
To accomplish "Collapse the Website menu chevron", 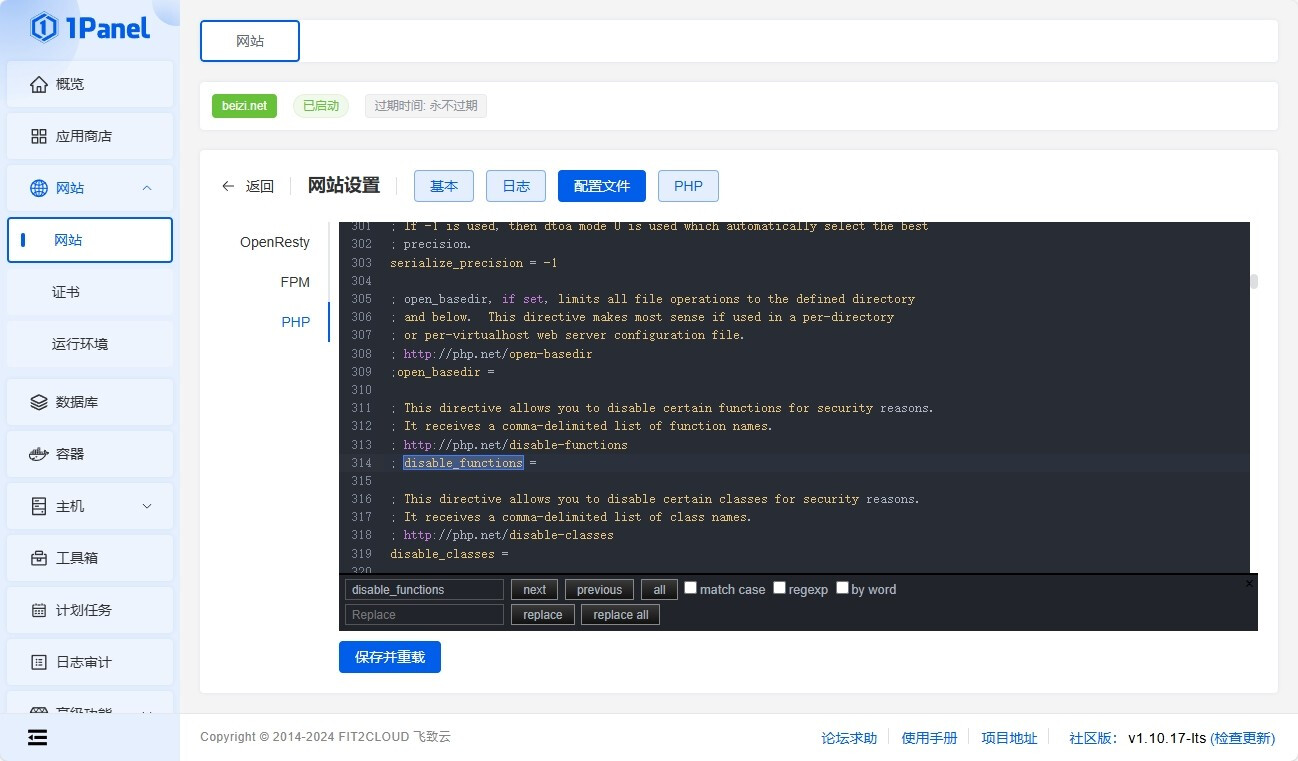I will click(147, 188).
